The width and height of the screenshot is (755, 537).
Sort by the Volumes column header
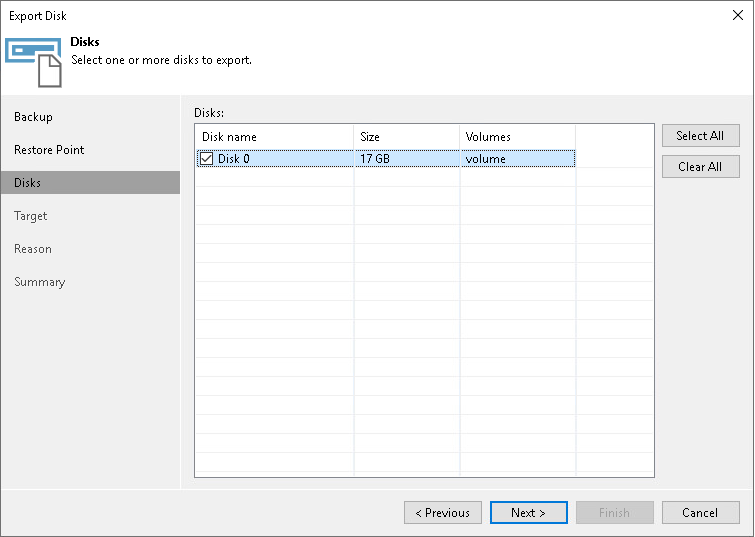[518, 137]
